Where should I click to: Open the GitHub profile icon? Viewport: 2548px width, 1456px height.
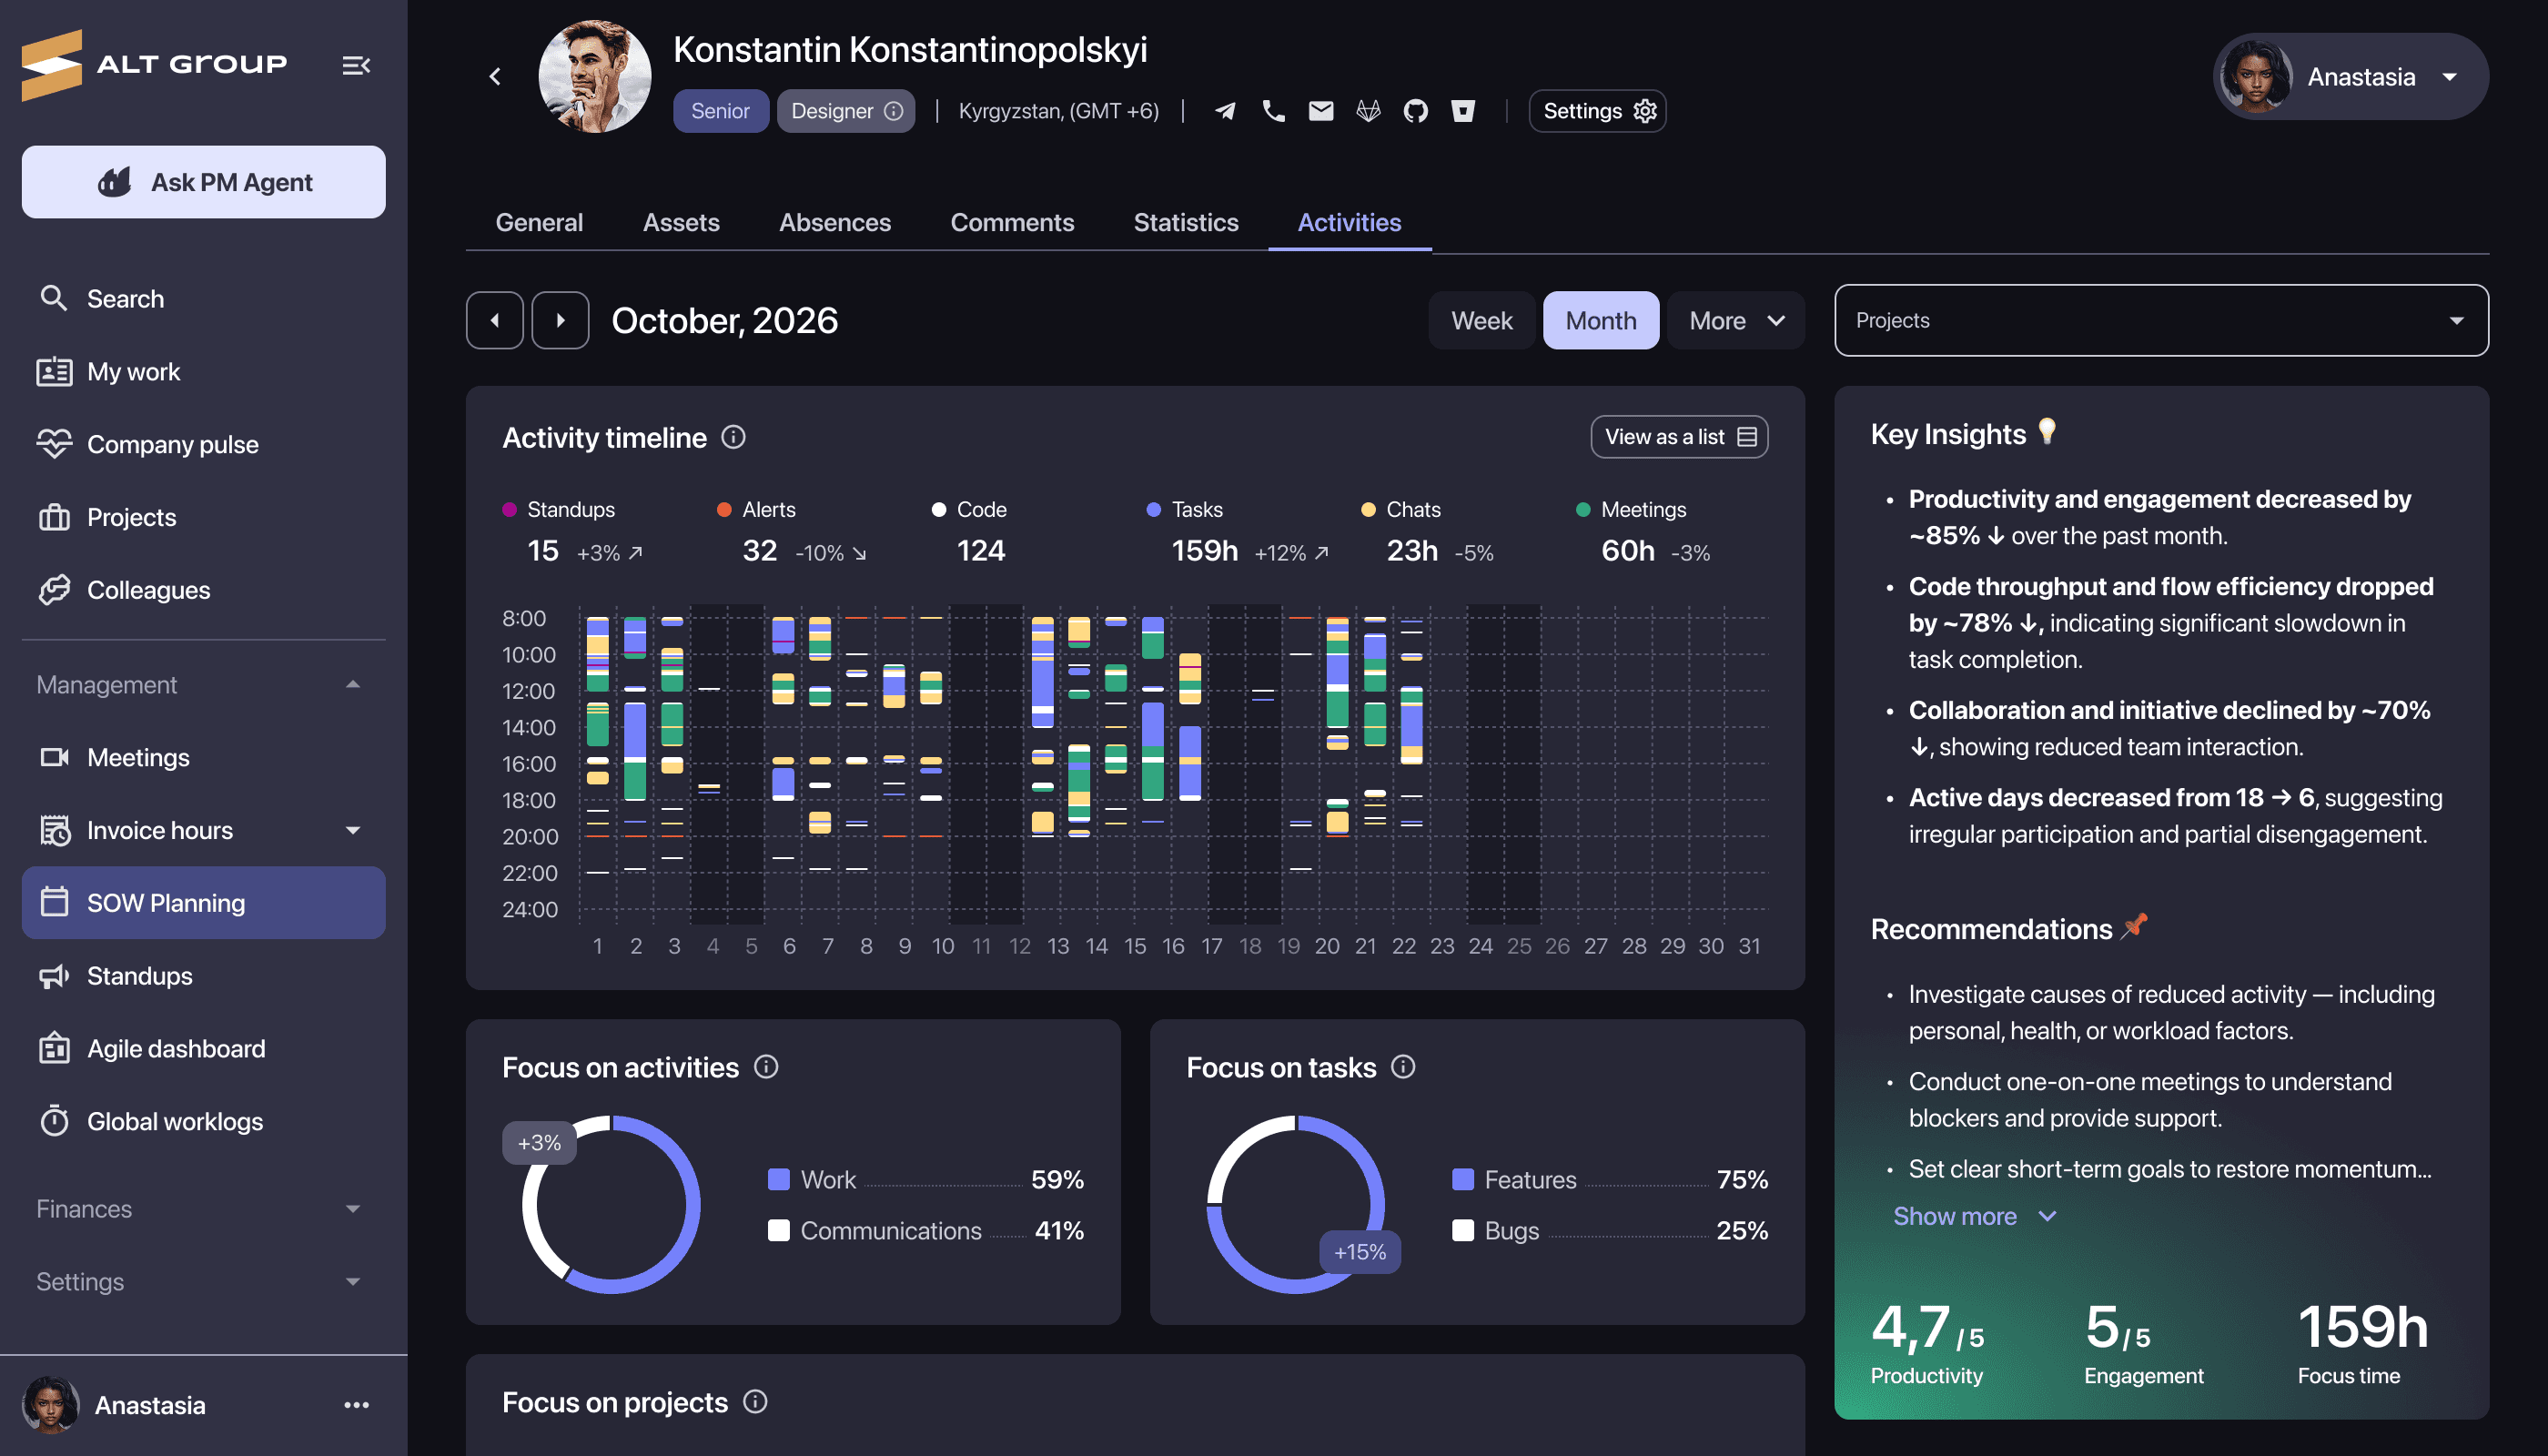click(x=1415, y=111)
